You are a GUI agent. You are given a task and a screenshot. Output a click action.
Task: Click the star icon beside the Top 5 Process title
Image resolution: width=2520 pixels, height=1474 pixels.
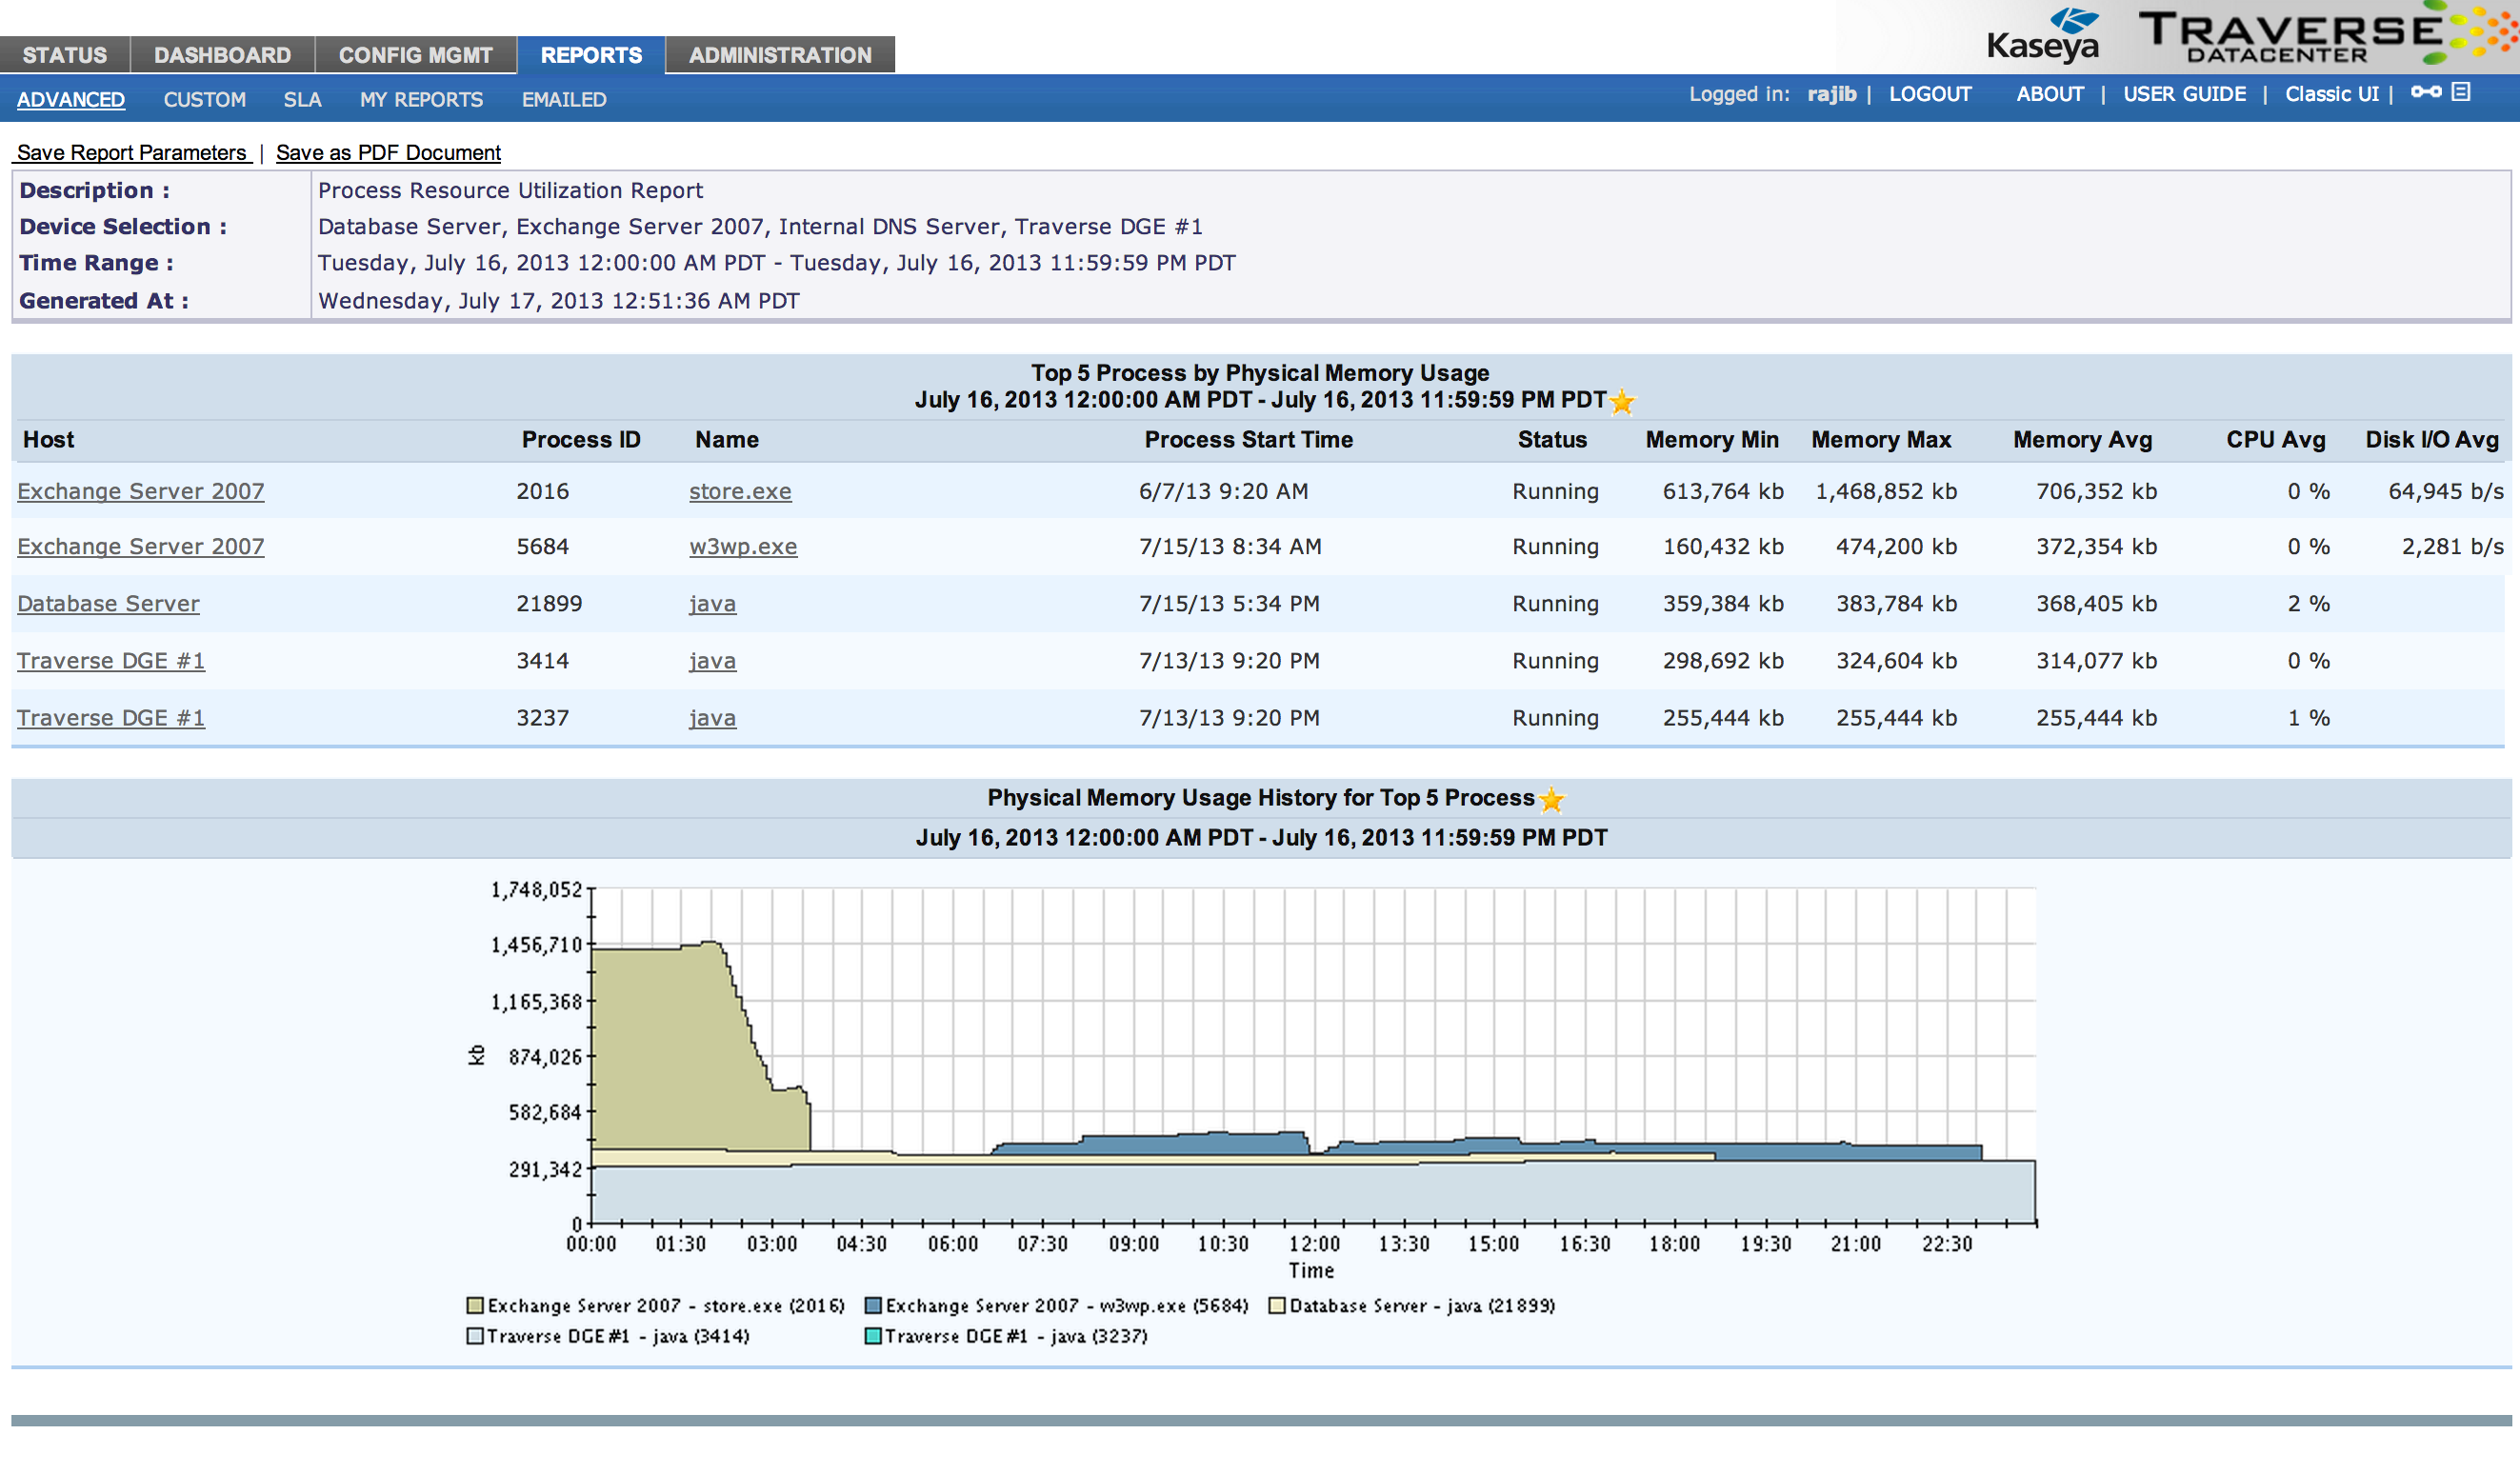tap(1622, 402)
